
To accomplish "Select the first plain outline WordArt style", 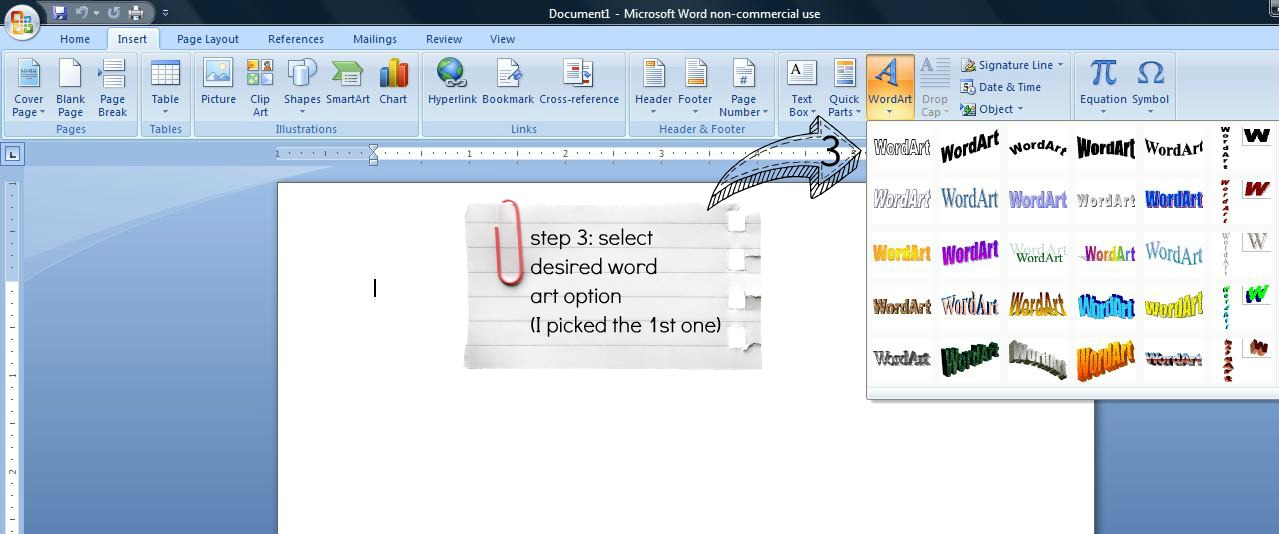I will point(901,148).
